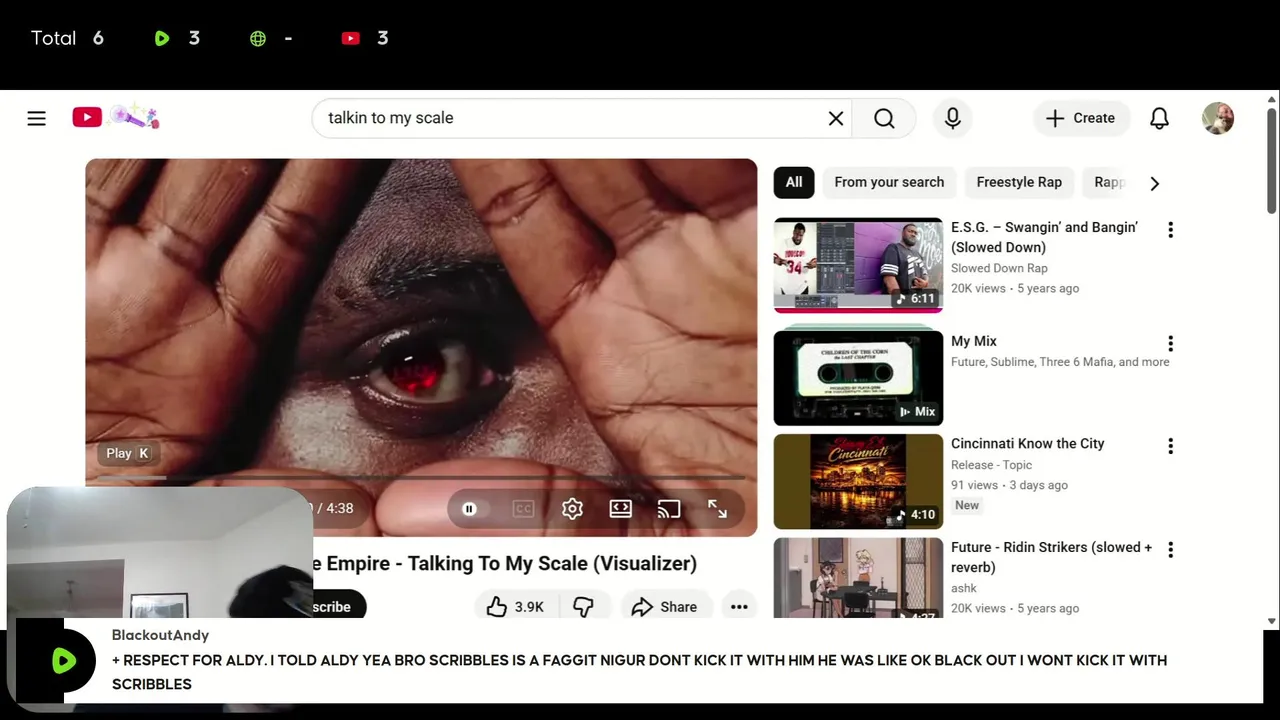
Task: Switch to theater mode
Action: (621, 509)
